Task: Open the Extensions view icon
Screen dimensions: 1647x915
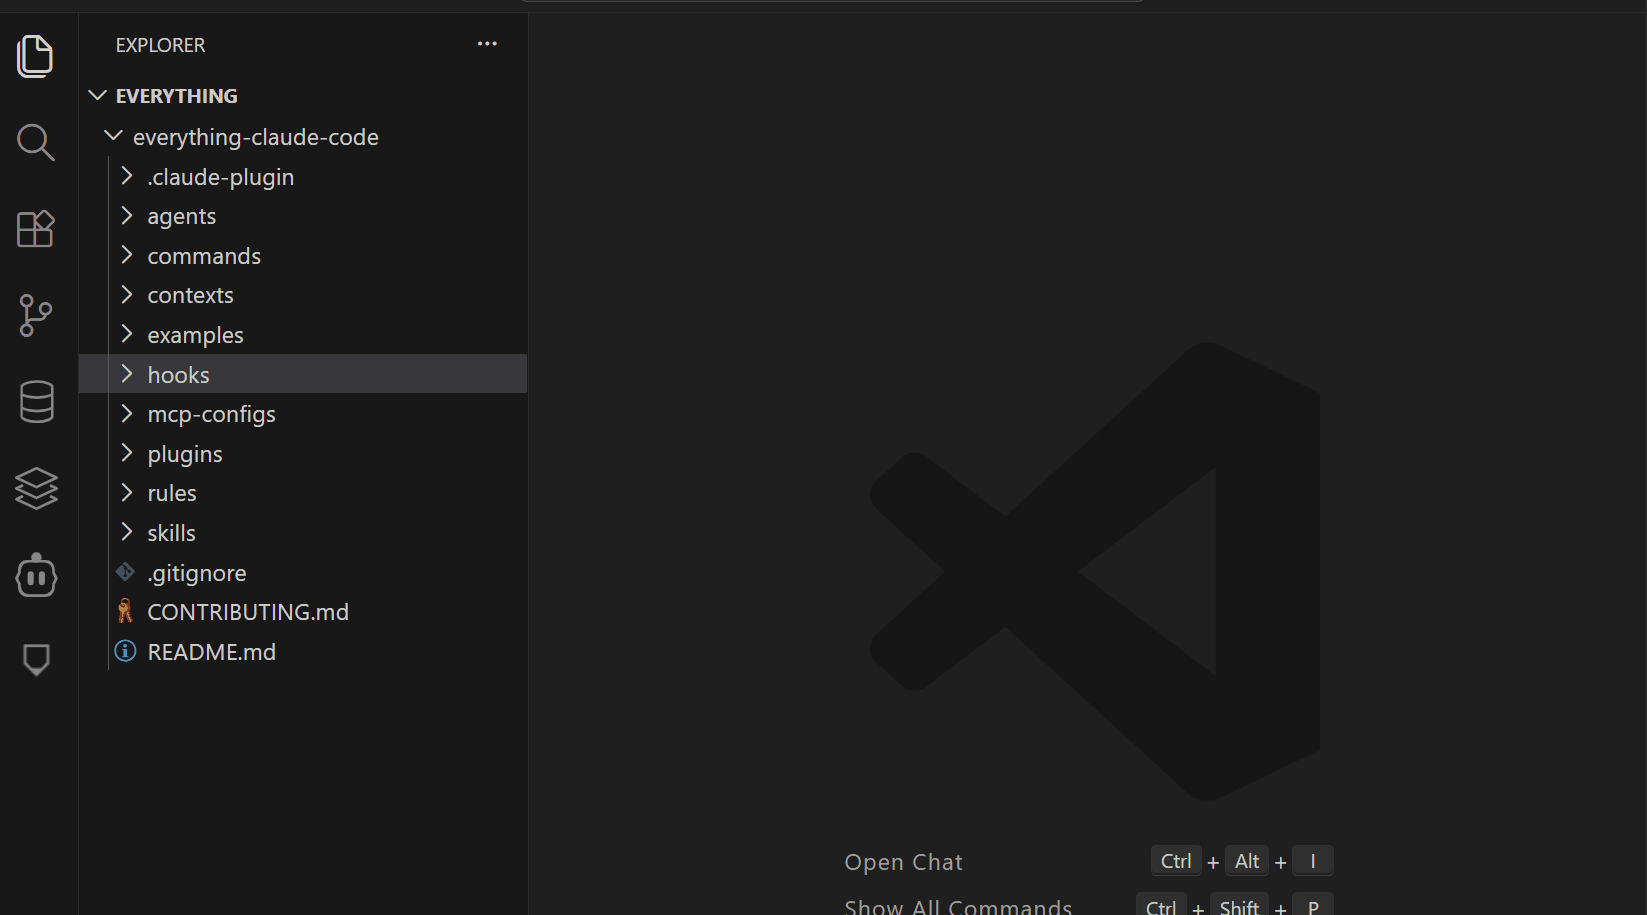Action: (36, 229)
